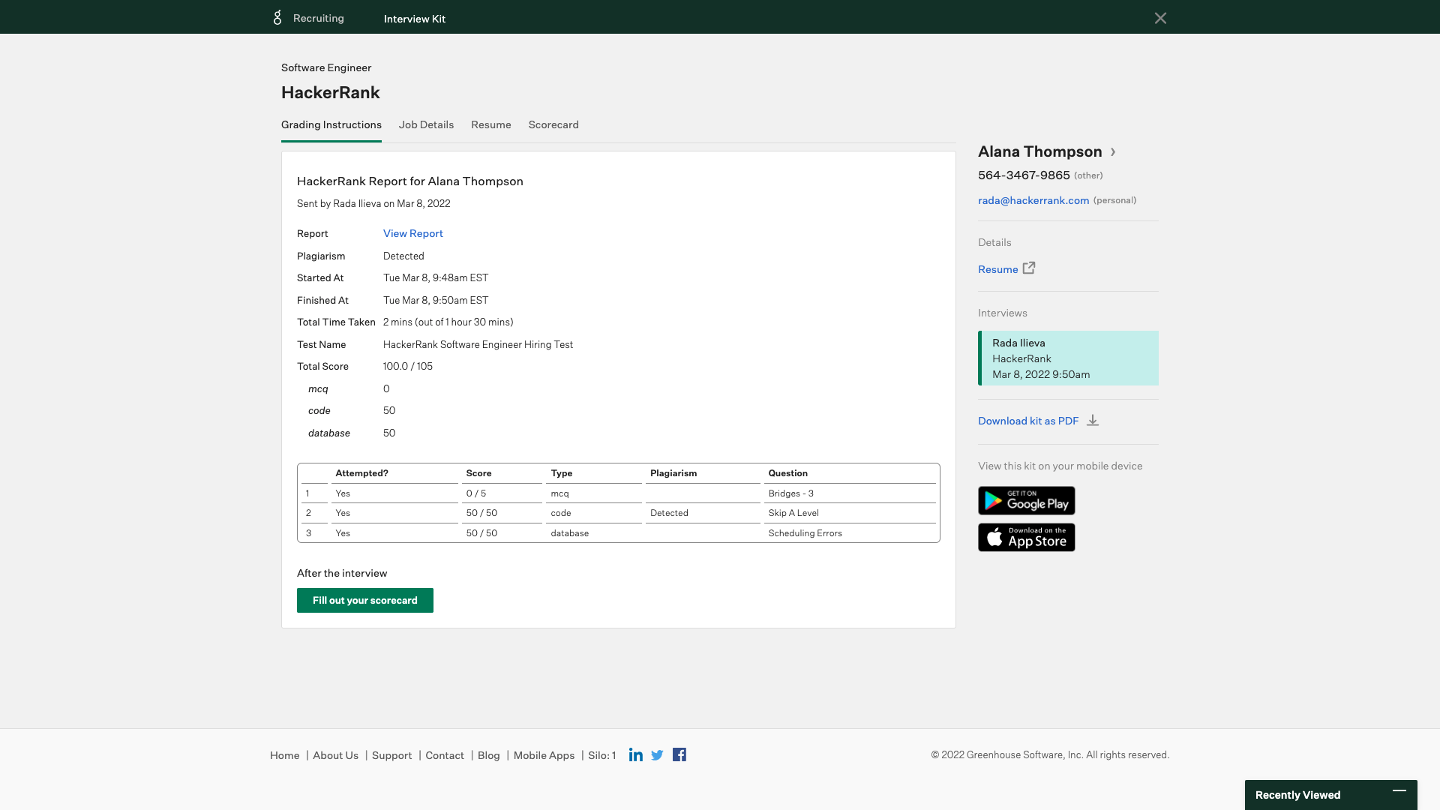This screenshot has width=1440, height=810.
Task: Expand candidate details chevron next to Alana Thompson
Action: click(1113, 152)
